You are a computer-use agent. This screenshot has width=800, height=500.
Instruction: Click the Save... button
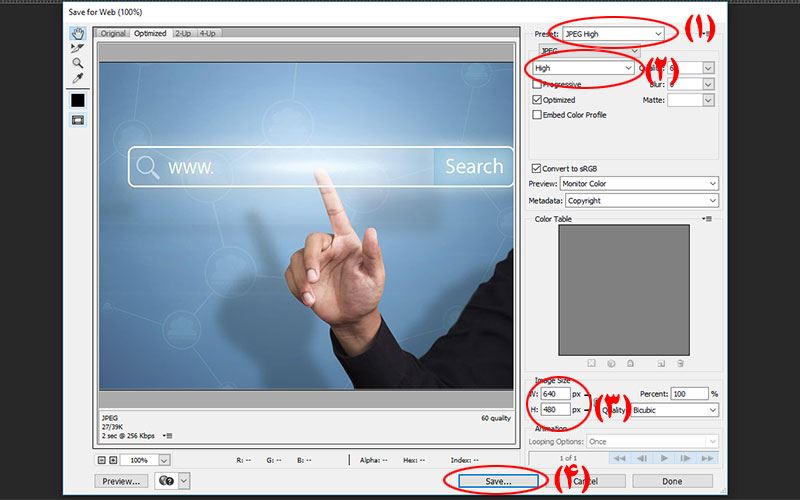click(x=498, y=481)
